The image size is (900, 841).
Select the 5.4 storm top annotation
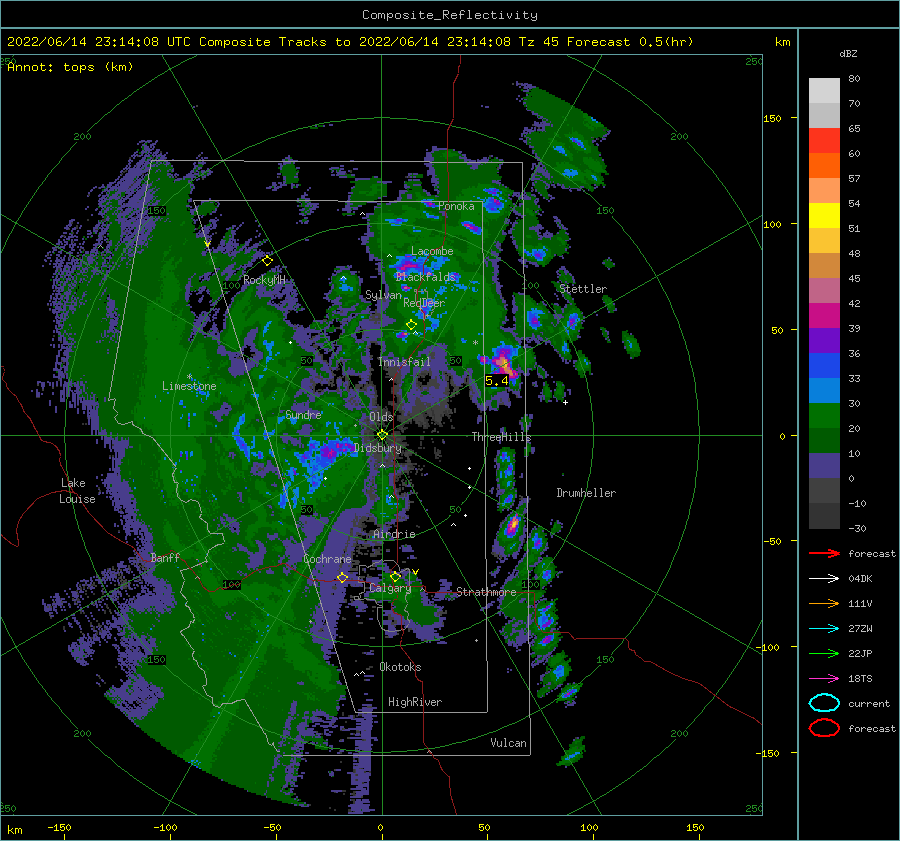(496, 381)
